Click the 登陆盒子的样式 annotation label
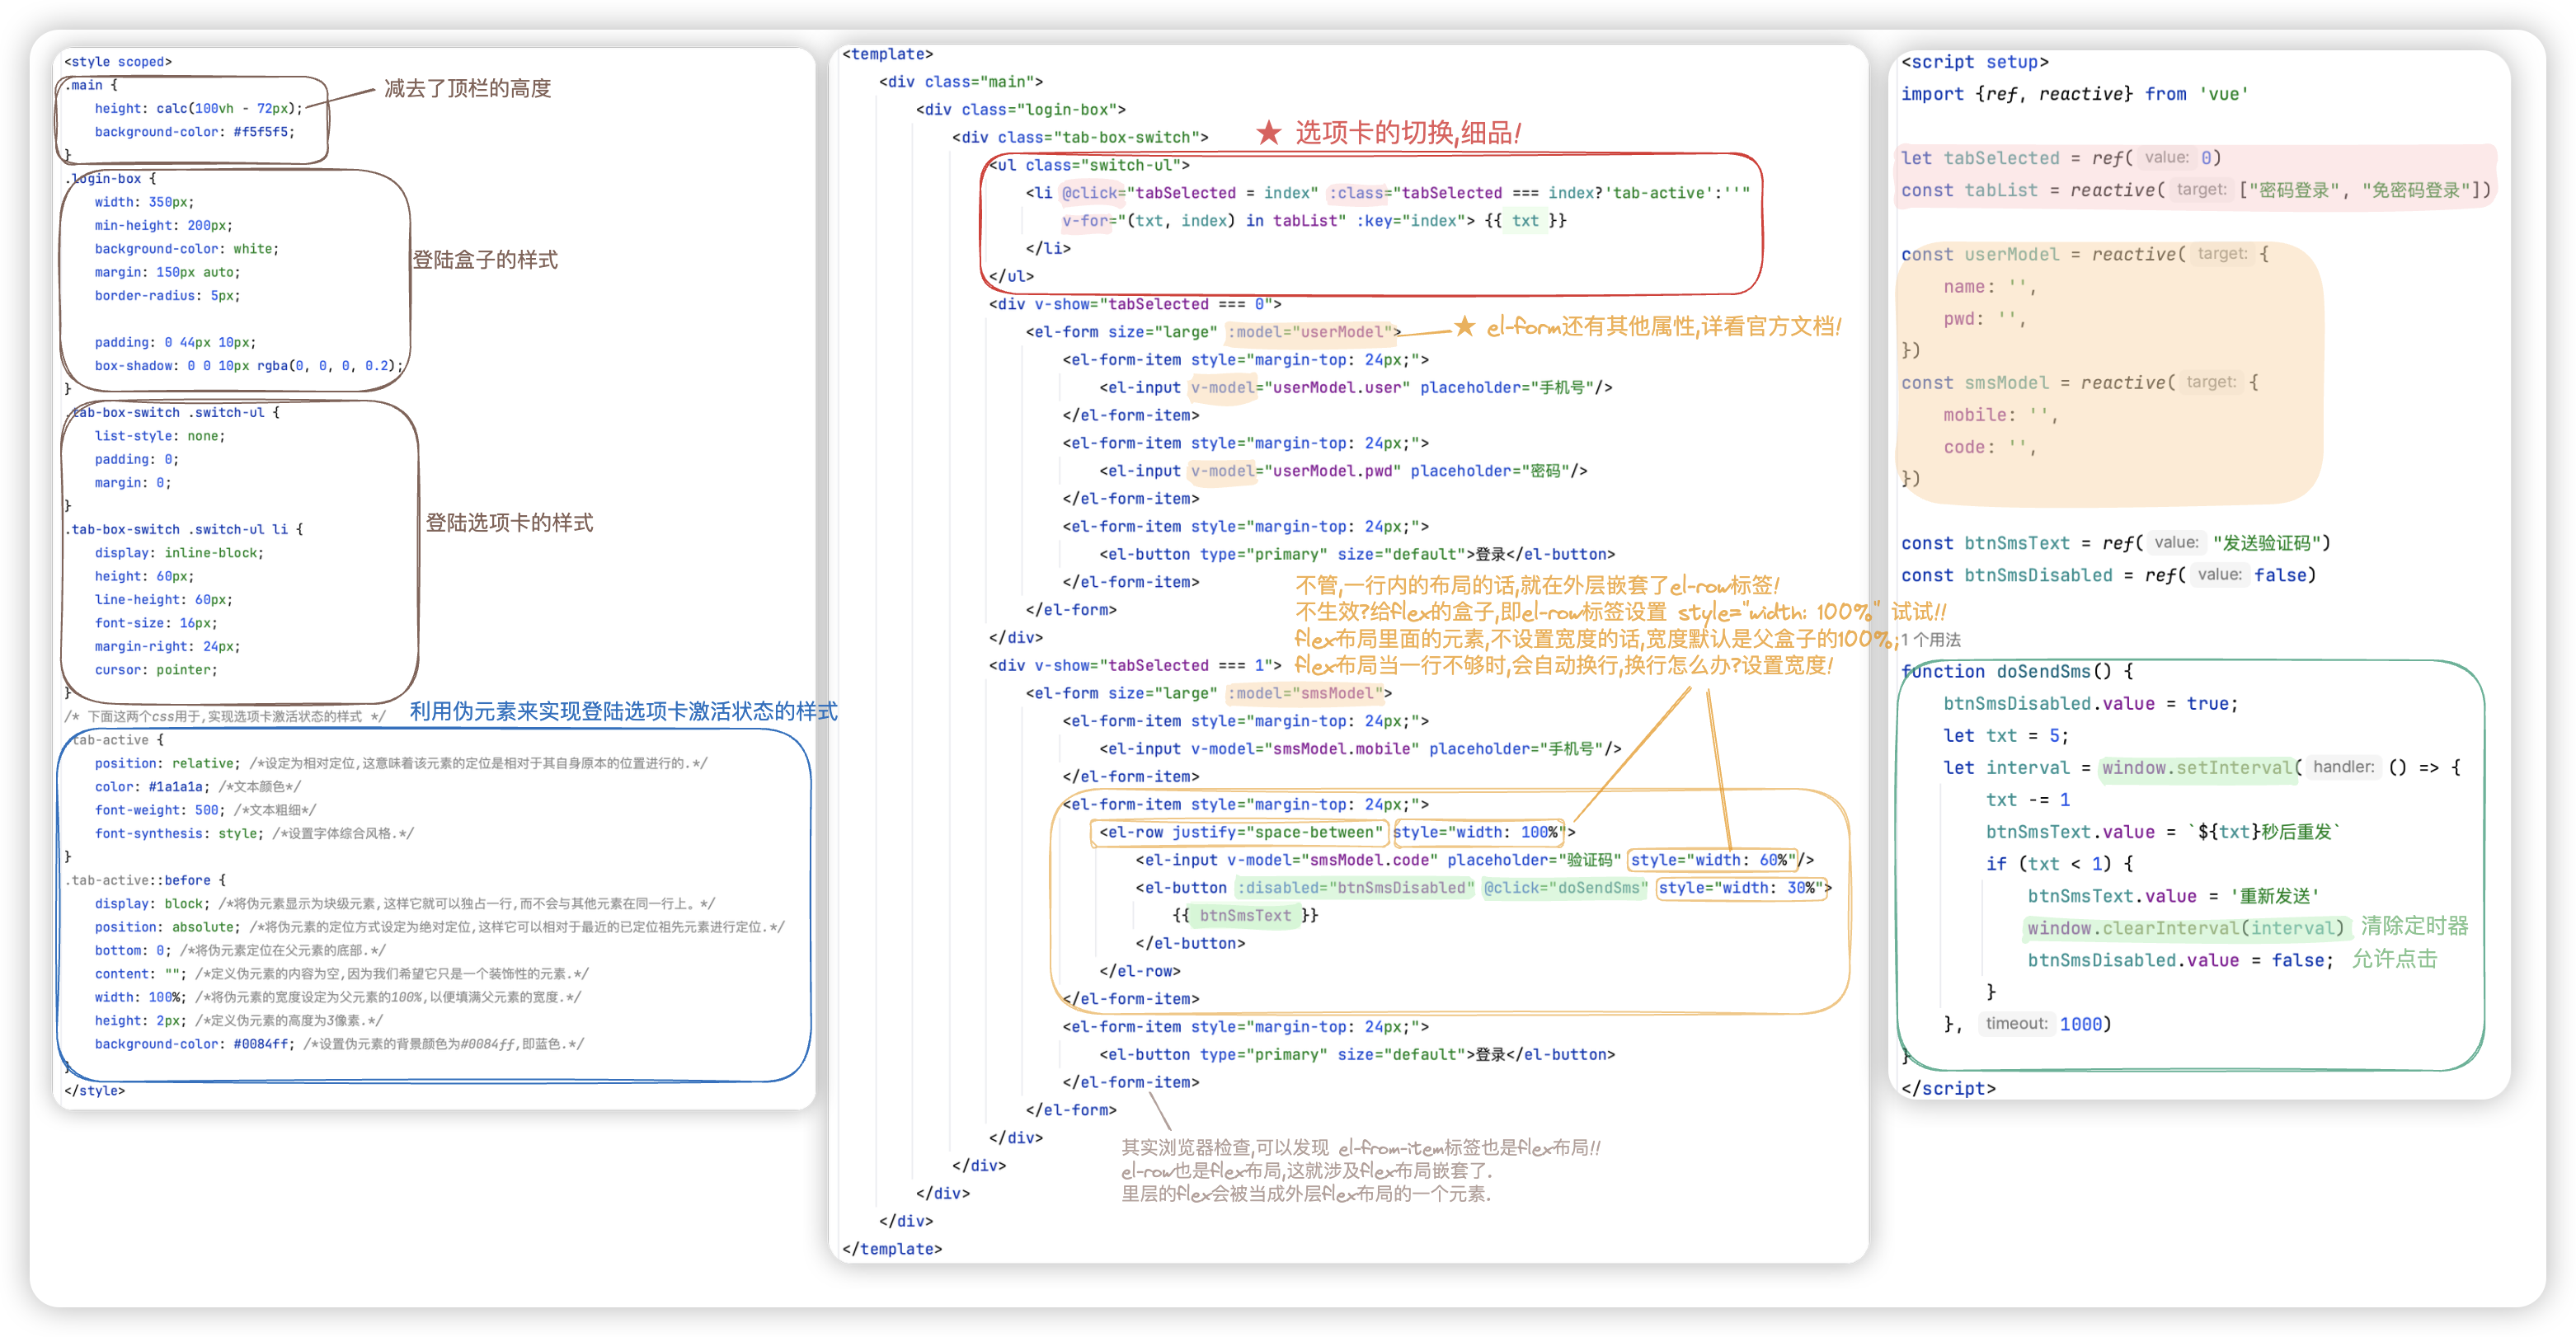The width and height of the screenshot is (2576, 1337). (x=485, y=260)
